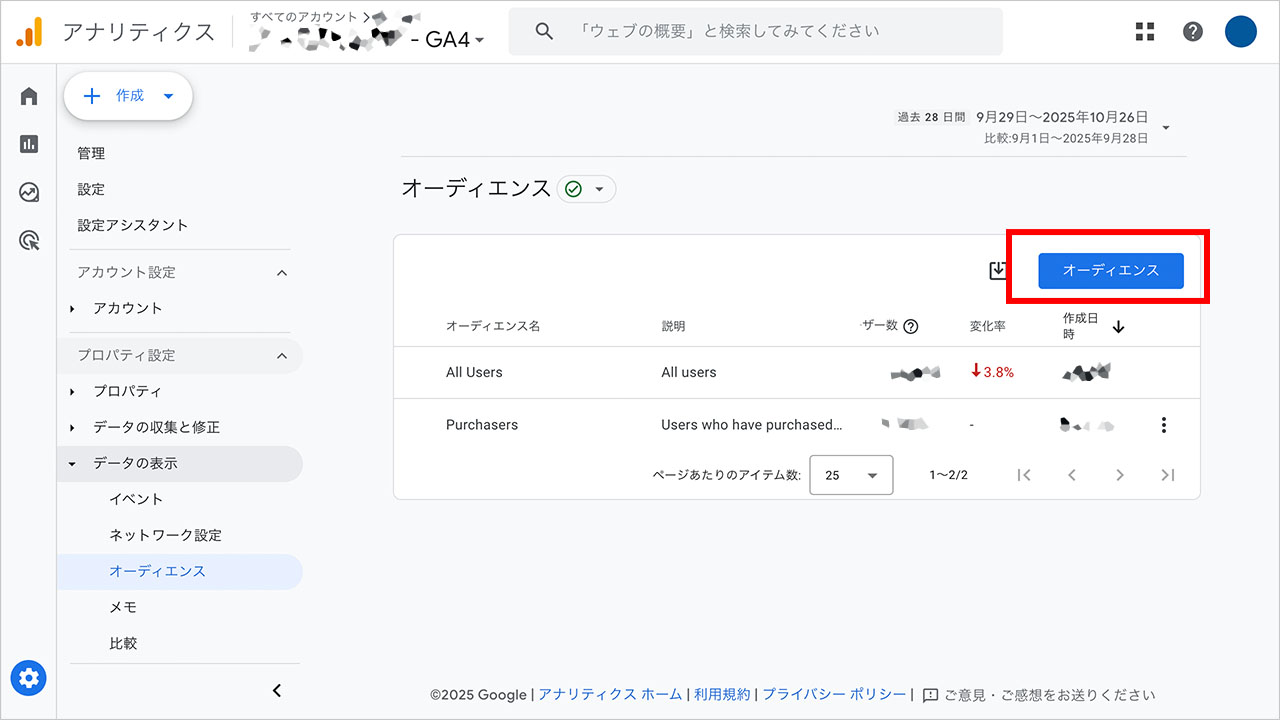The image size is (1280, 720).
Task: Click the user count help icon
Action: point(910,326)
